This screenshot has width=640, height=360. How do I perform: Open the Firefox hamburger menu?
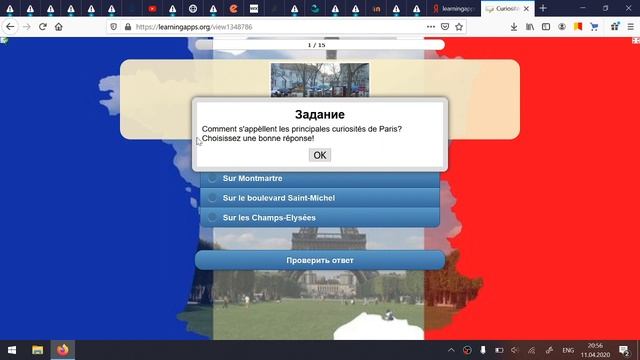click(631, 27)
